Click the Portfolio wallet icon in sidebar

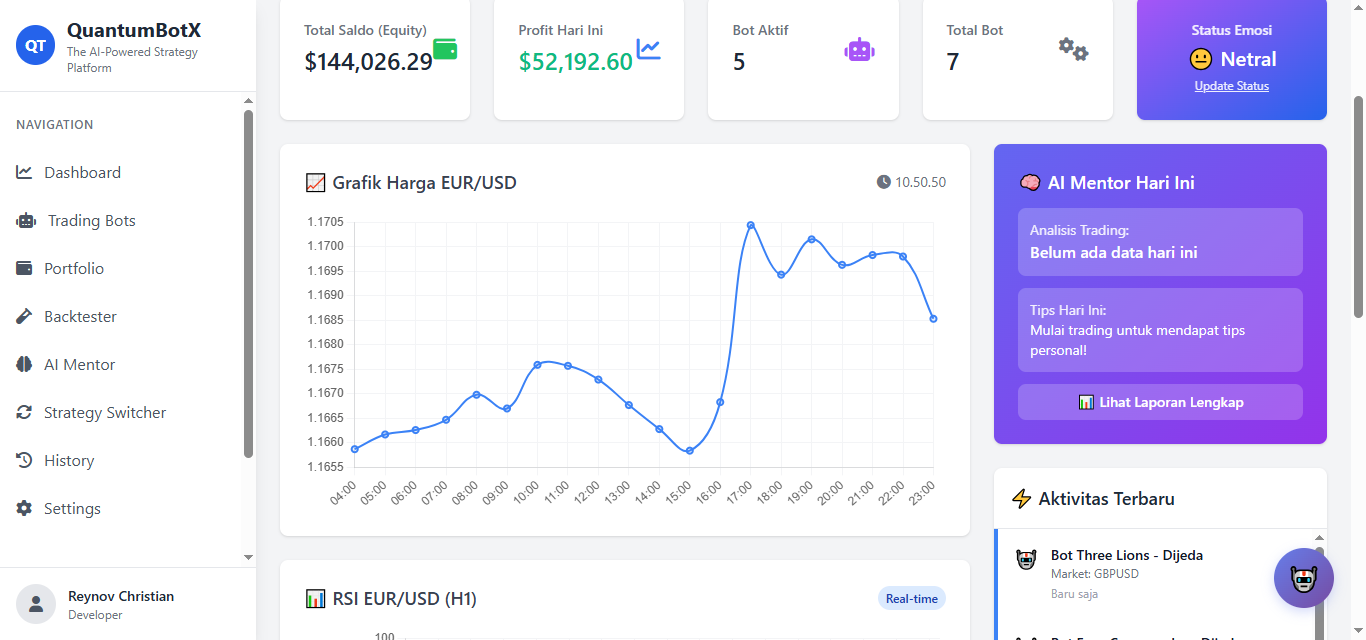[x=25, y=268]
